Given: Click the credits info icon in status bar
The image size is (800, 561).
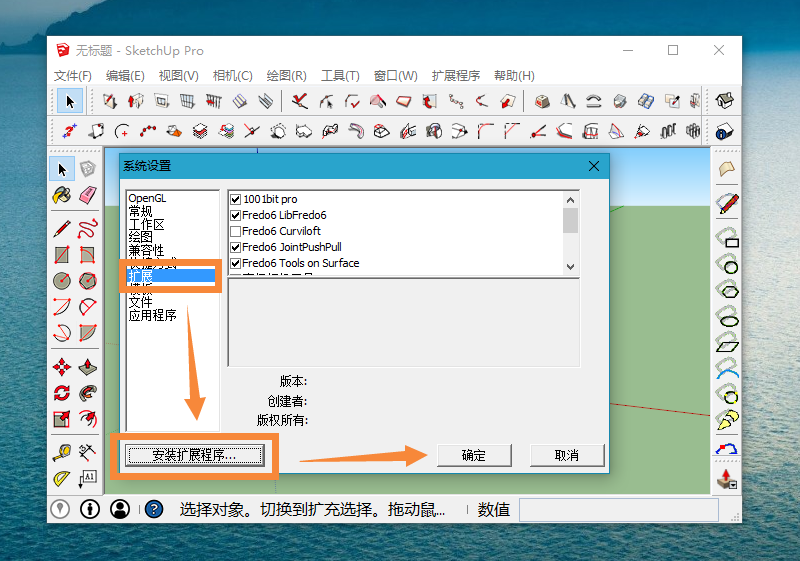Looking at the screenshot, I should pos(90,509).
